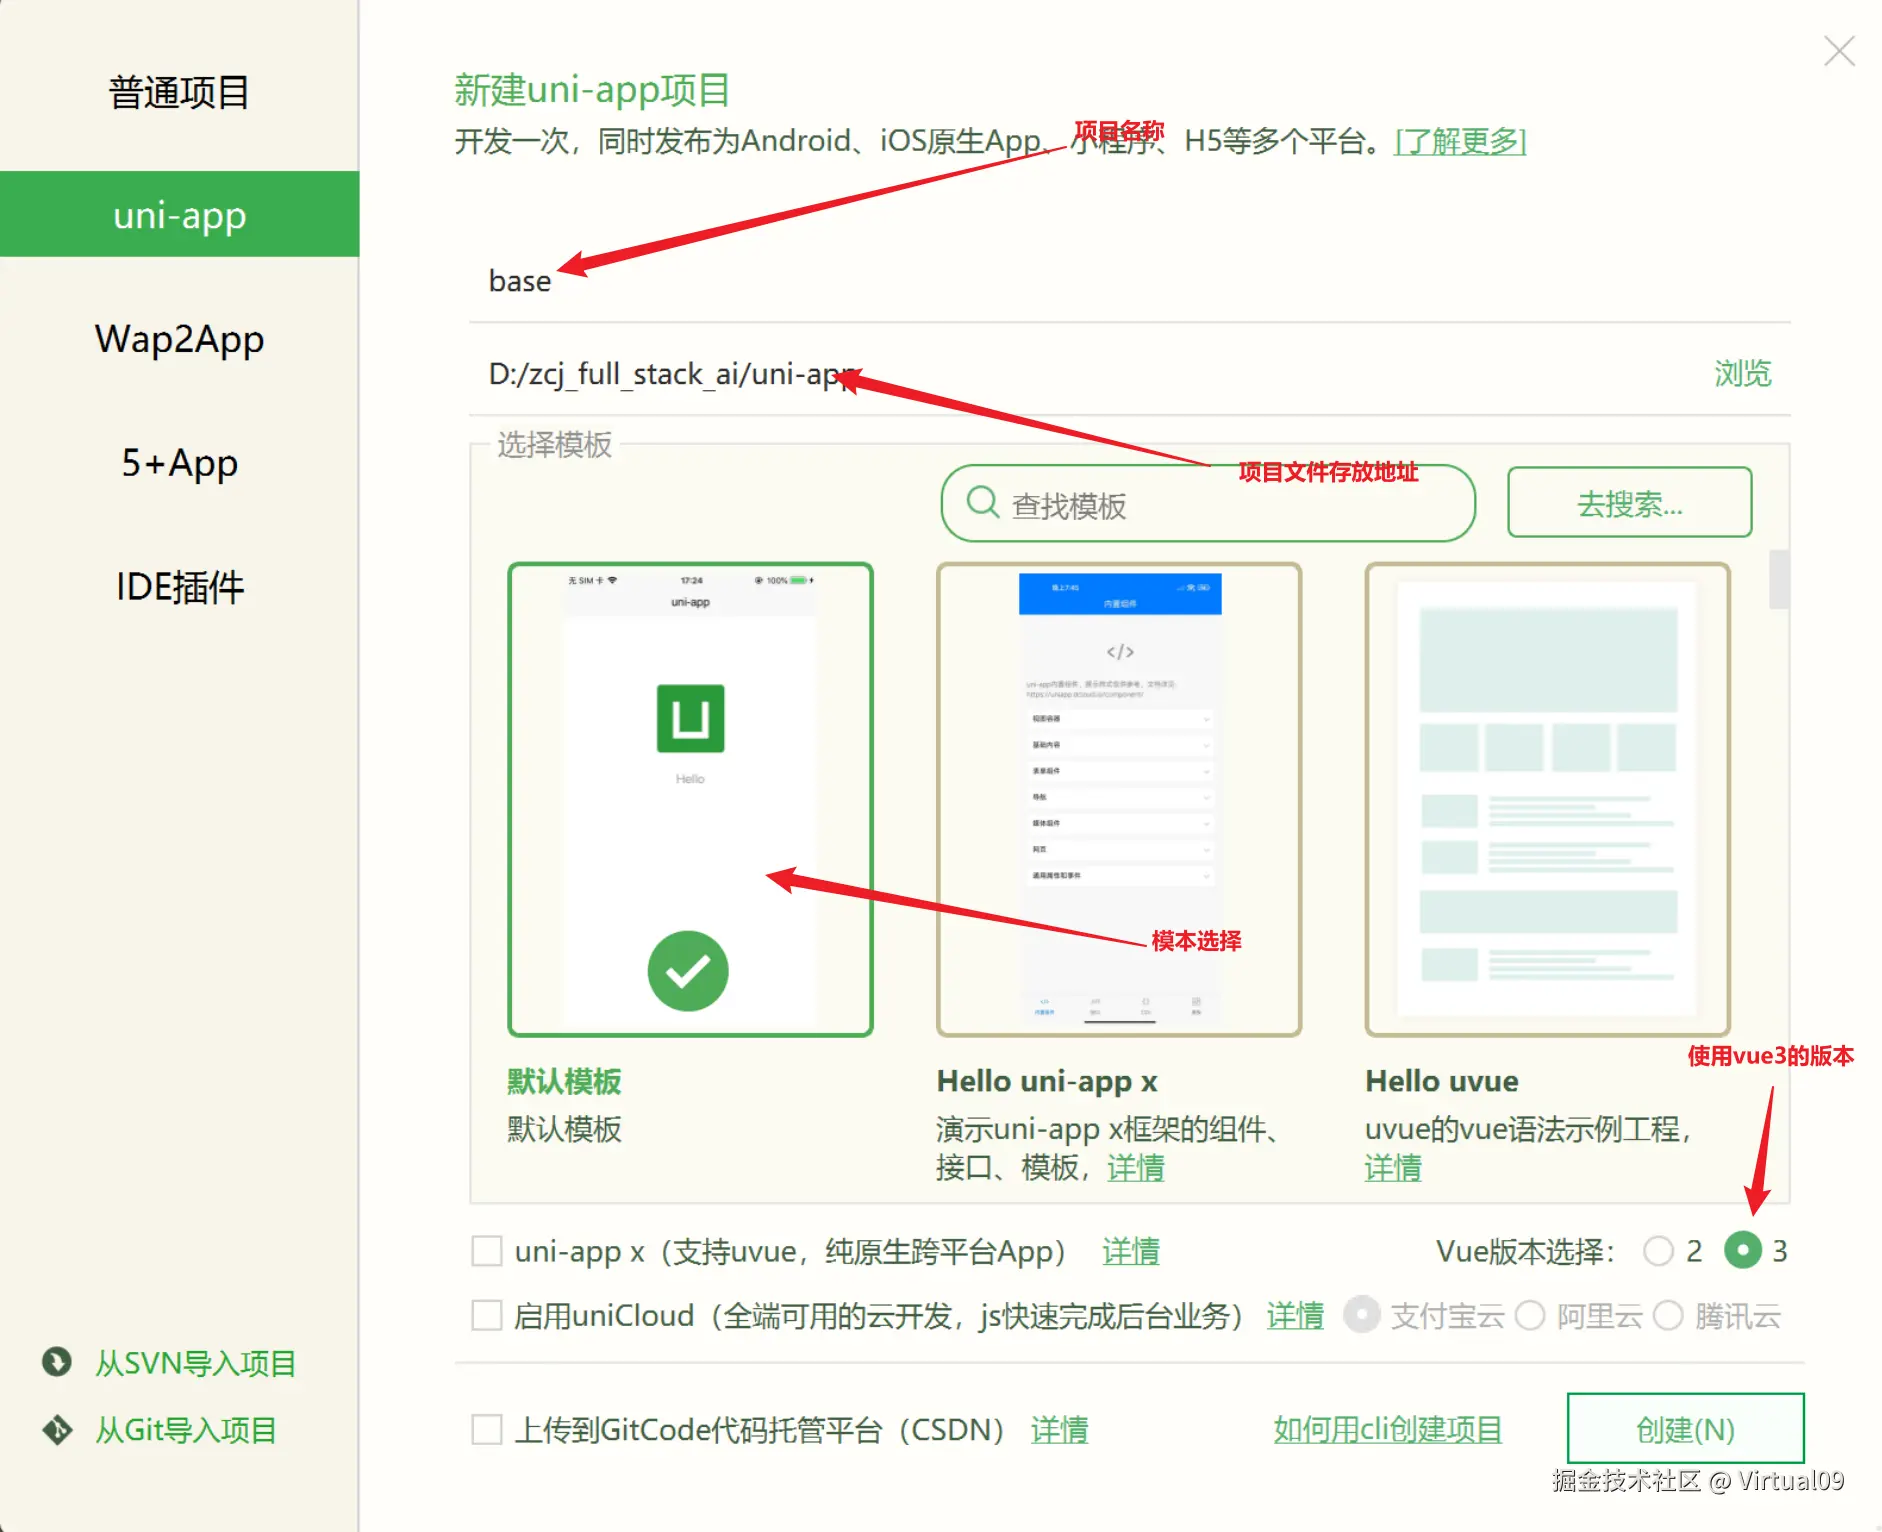The width and height of the screenshot is (1882, 1532).
Task: Select Vue version 3 radio button
Action: [1743, 1250]
